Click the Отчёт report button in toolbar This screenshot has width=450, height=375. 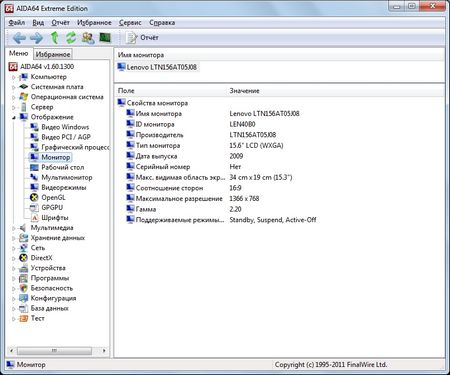[x=142, y=38]
